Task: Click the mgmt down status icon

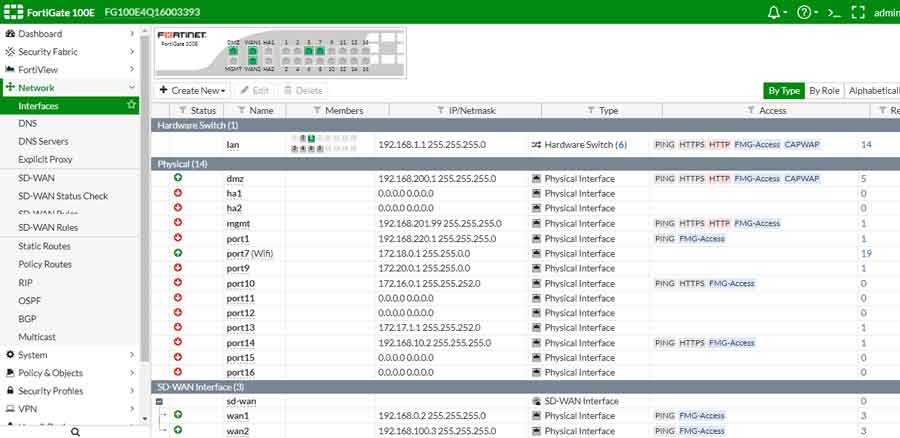Action: point(178,223)
